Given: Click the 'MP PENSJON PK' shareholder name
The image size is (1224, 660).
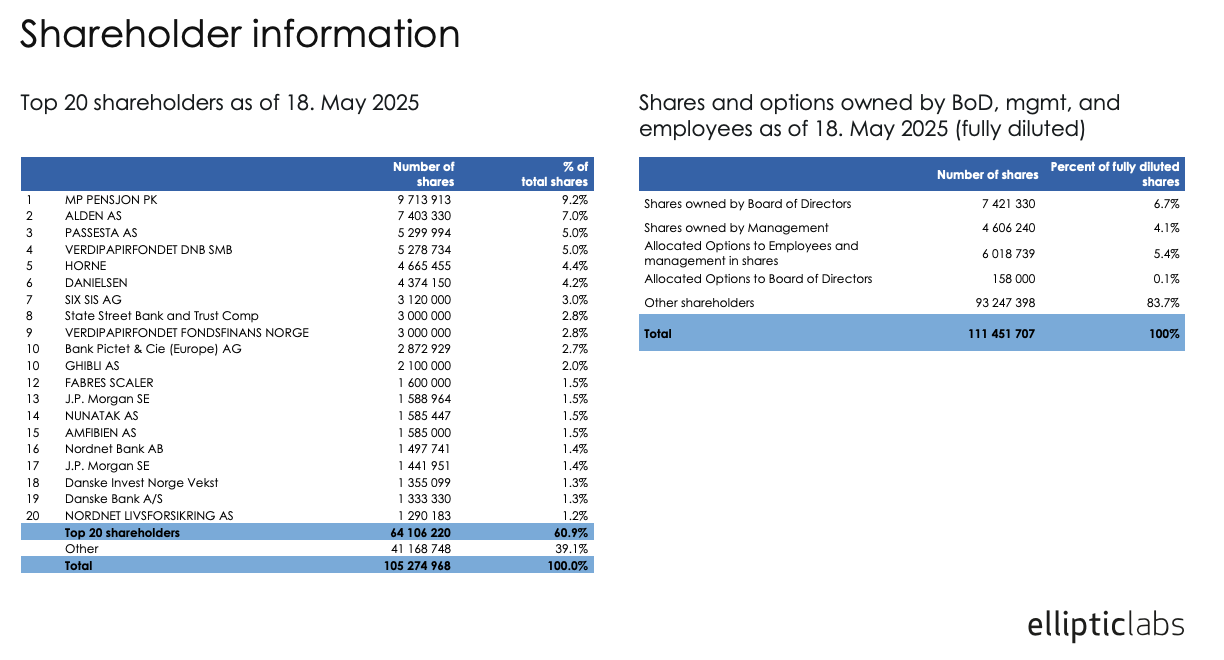Looking at the screenshot, I should (x=111, y=200).
